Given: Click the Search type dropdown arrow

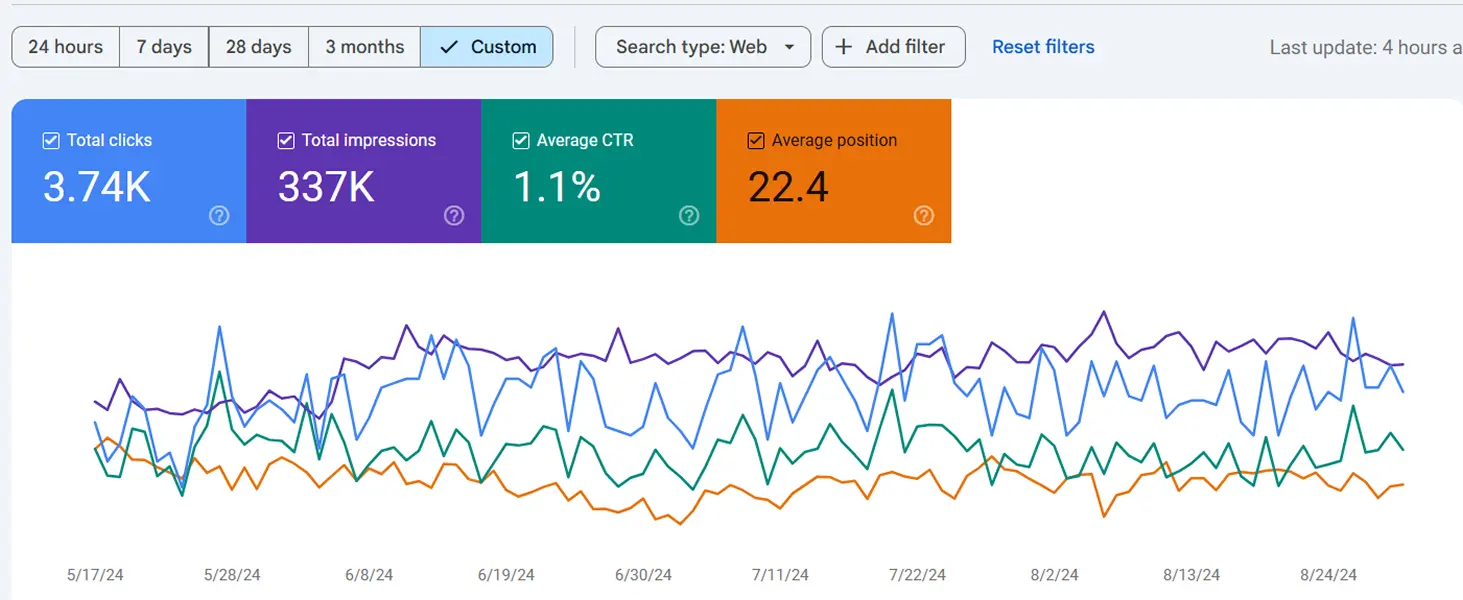Looking at the screenshot, I should (x=790, y=47).
